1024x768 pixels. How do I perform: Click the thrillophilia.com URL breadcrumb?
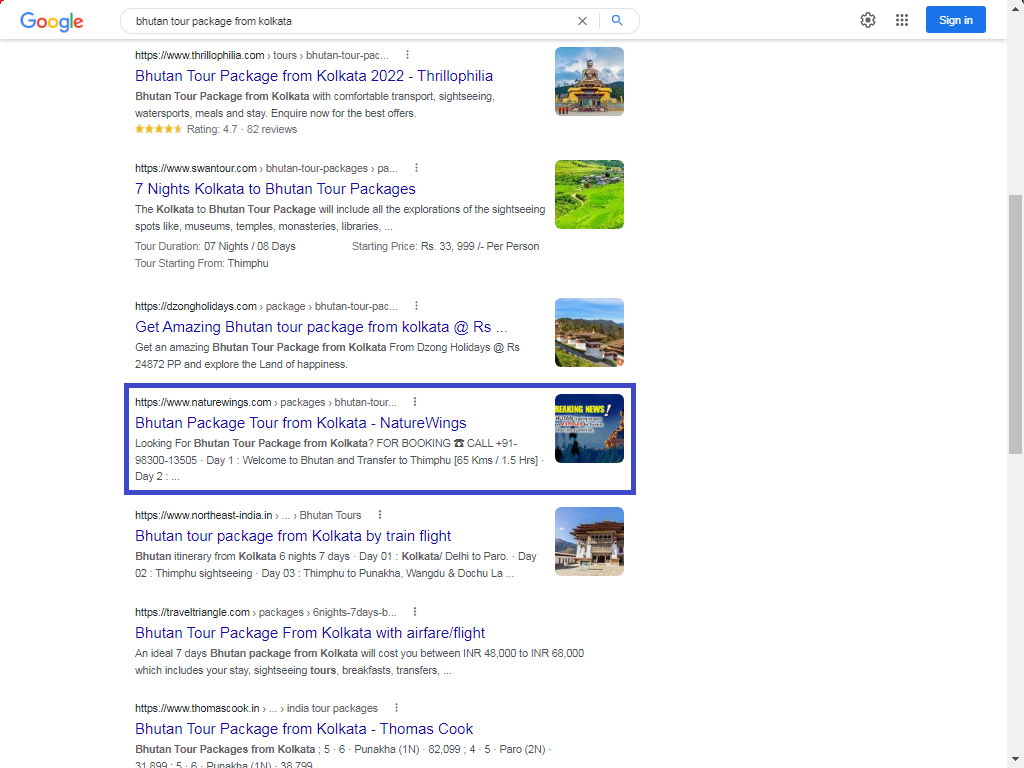(x=261, y=55)
